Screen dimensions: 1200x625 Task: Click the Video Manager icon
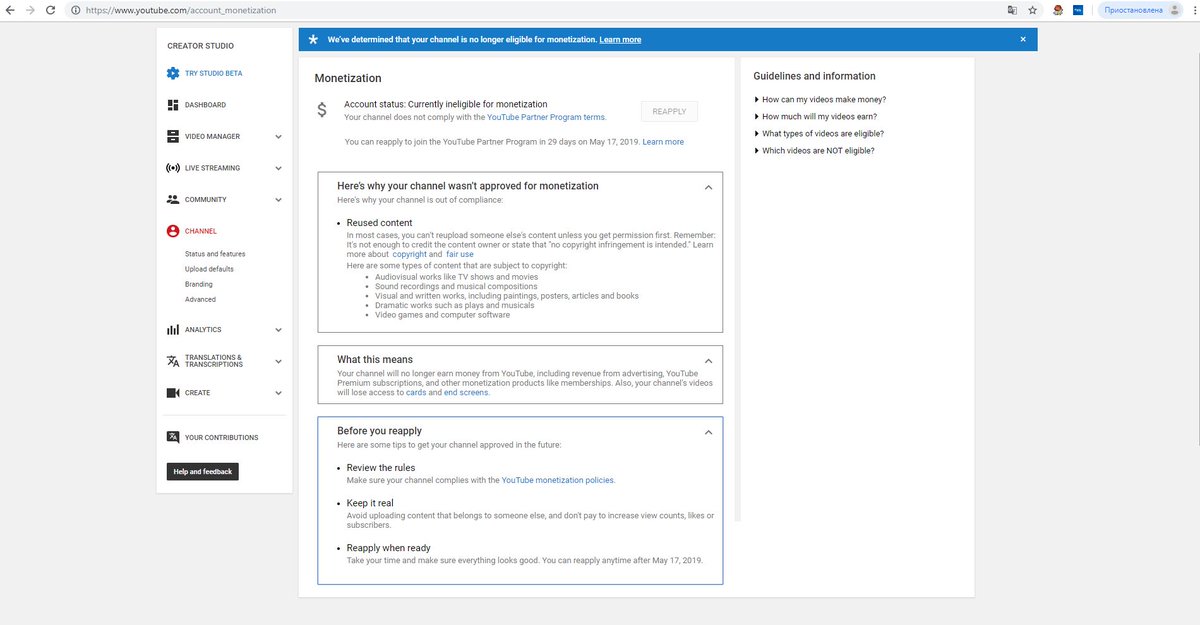pos(173,136)
